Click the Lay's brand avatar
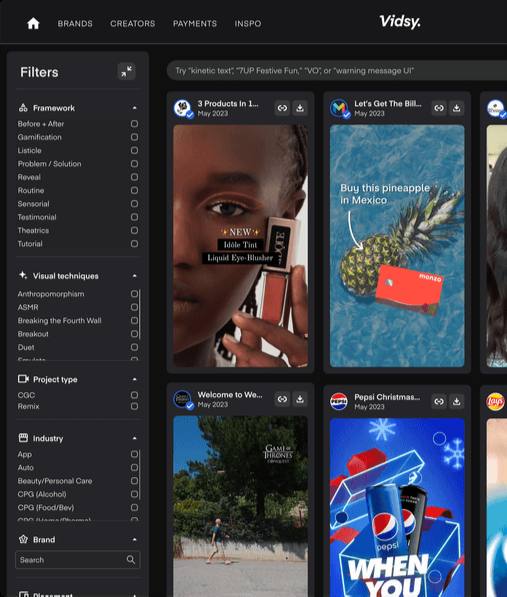507x597 pixels. point(495,402)
